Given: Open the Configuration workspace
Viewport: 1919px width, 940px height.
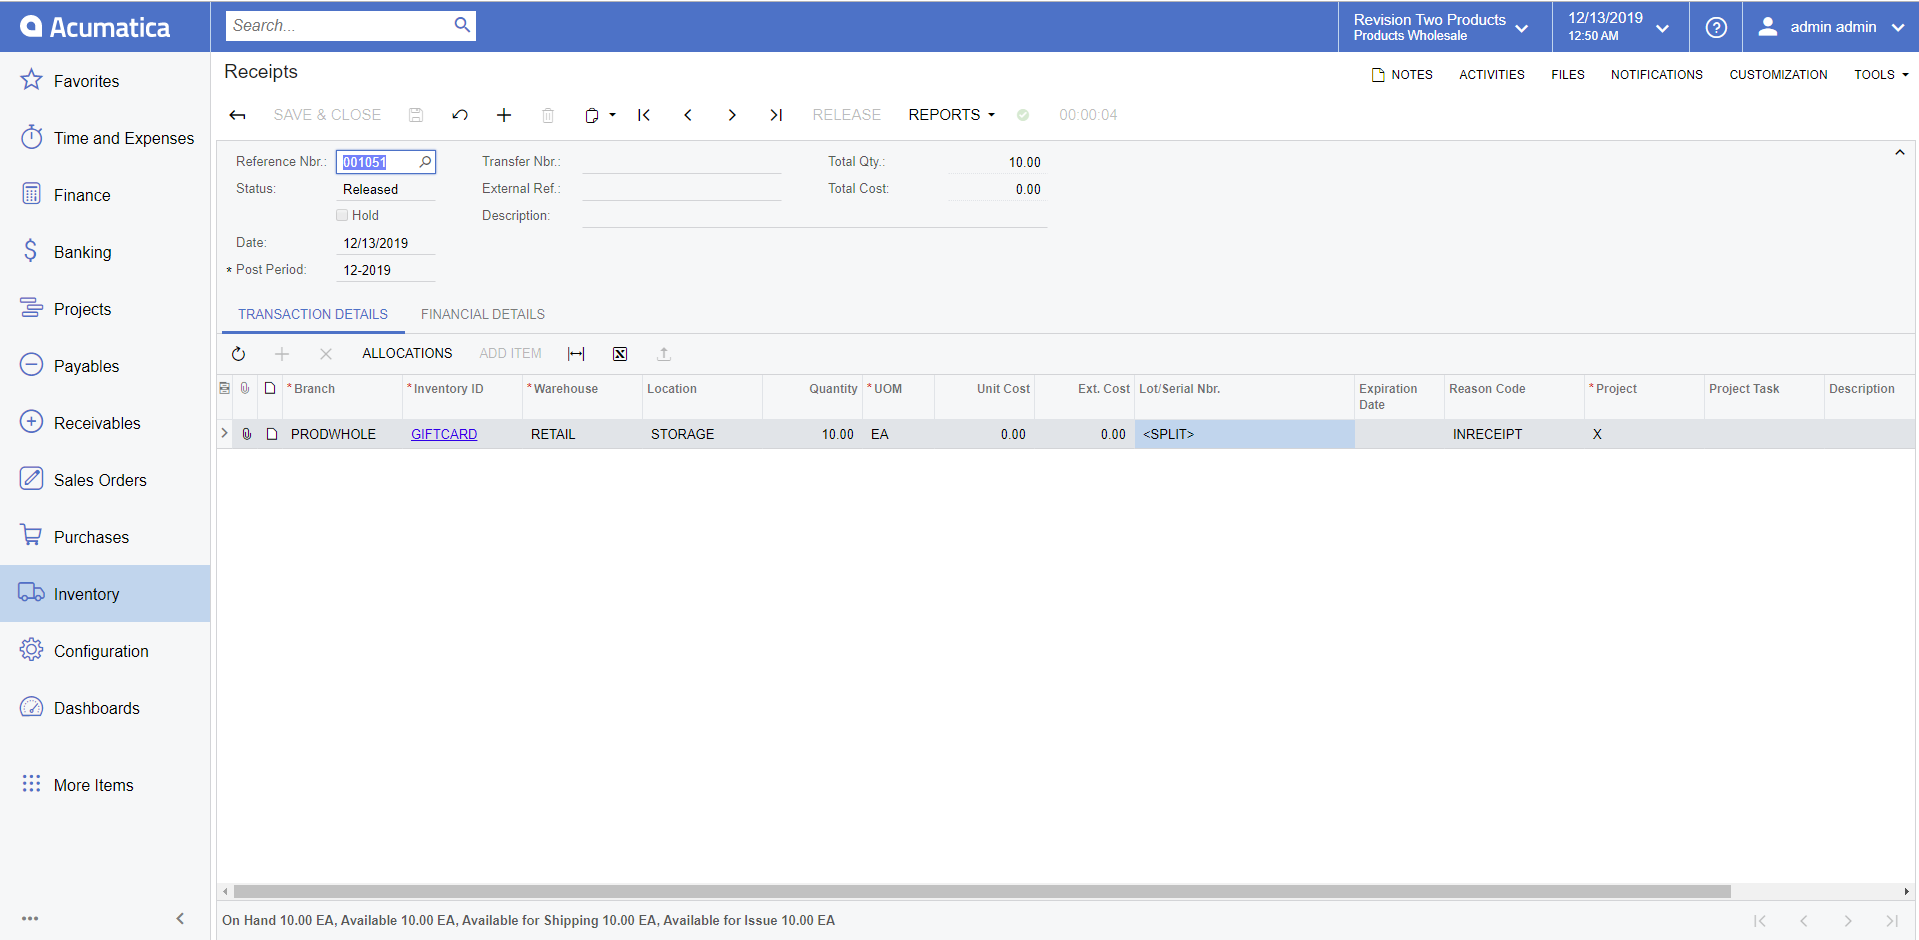Looking at the screenshot, I should [105, 651].
